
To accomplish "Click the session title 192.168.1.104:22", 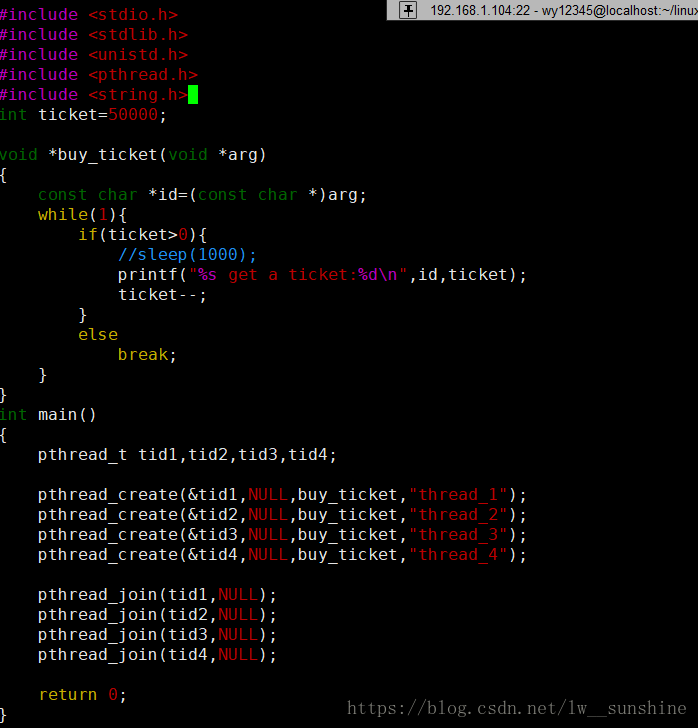I will click(x=480, y=10).
